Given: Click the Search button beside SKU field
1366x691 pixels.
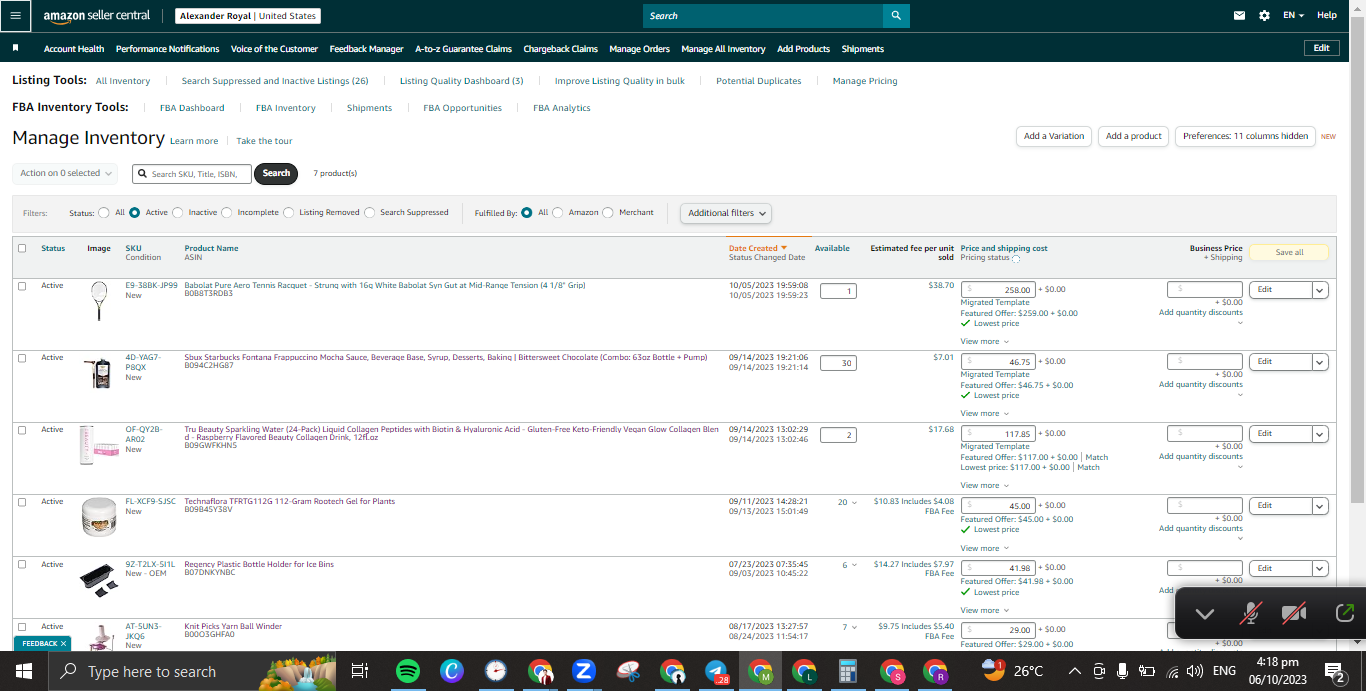Looking at the screenshot, I should coord(276,173).
